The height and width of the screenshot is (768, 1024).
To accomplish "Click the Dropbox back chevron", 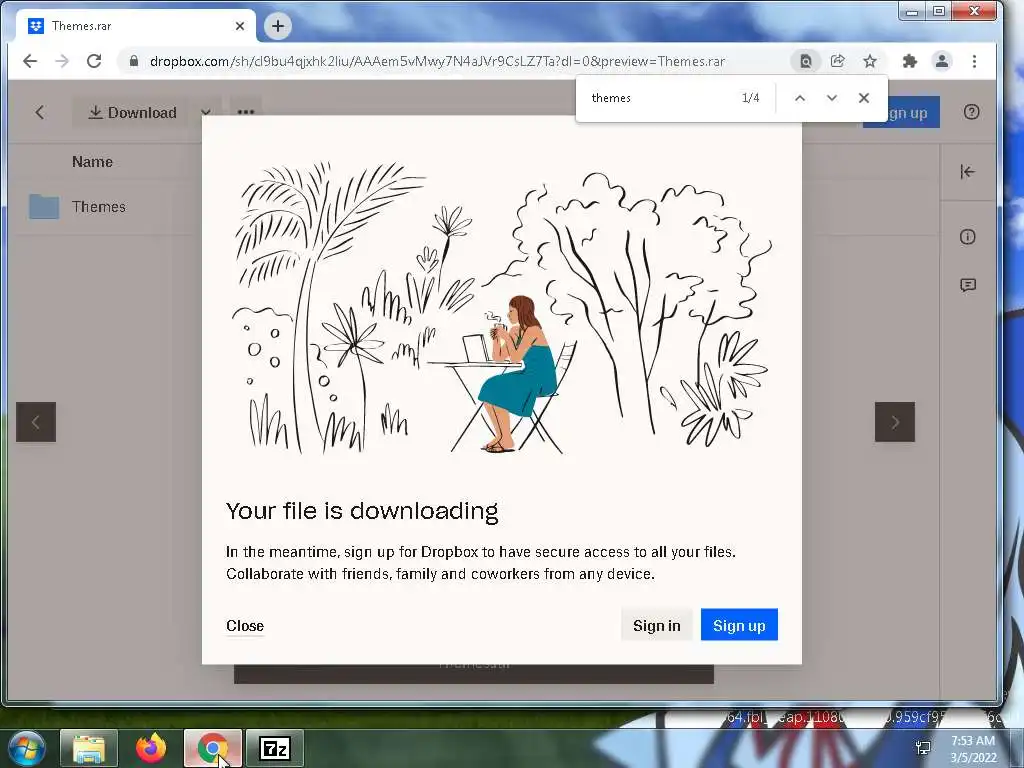I will 39,112.
